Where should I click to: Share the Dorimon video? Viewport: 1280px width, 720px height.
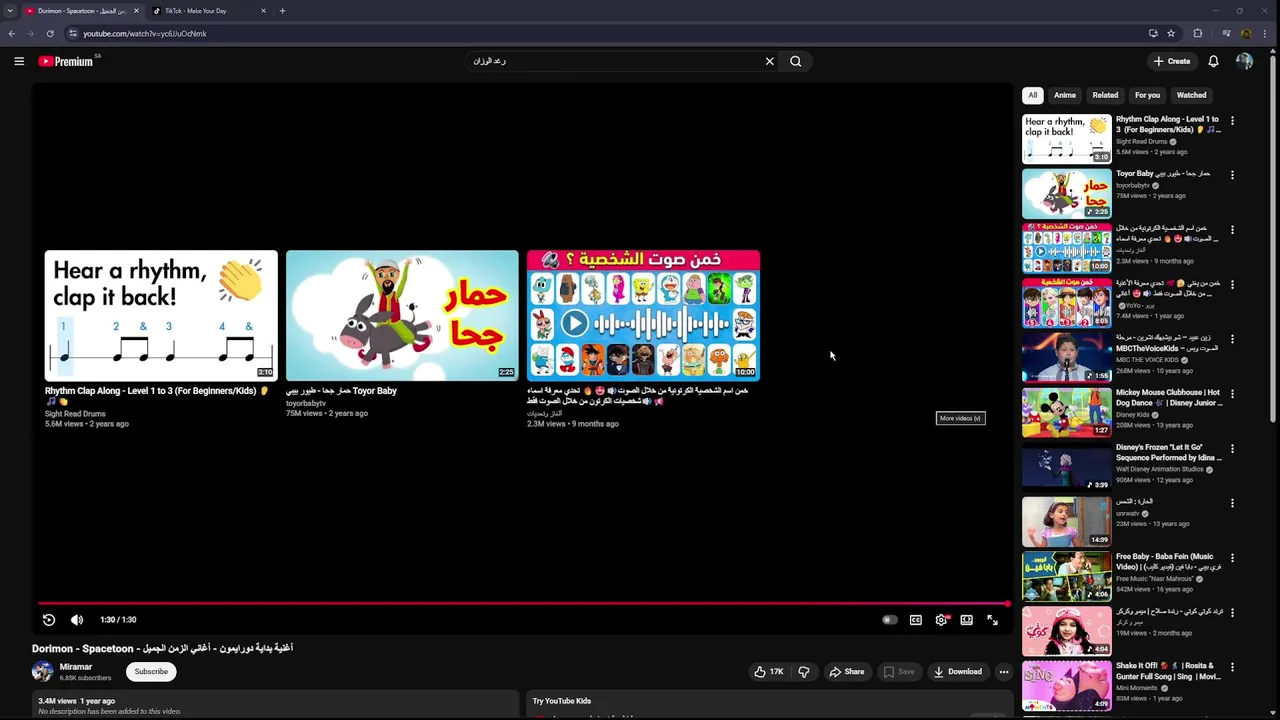click(846, 672)
